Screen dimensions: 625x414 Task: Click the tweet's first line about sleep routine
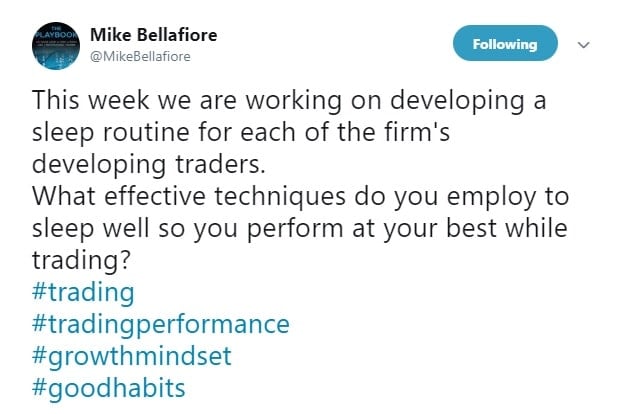289,100
